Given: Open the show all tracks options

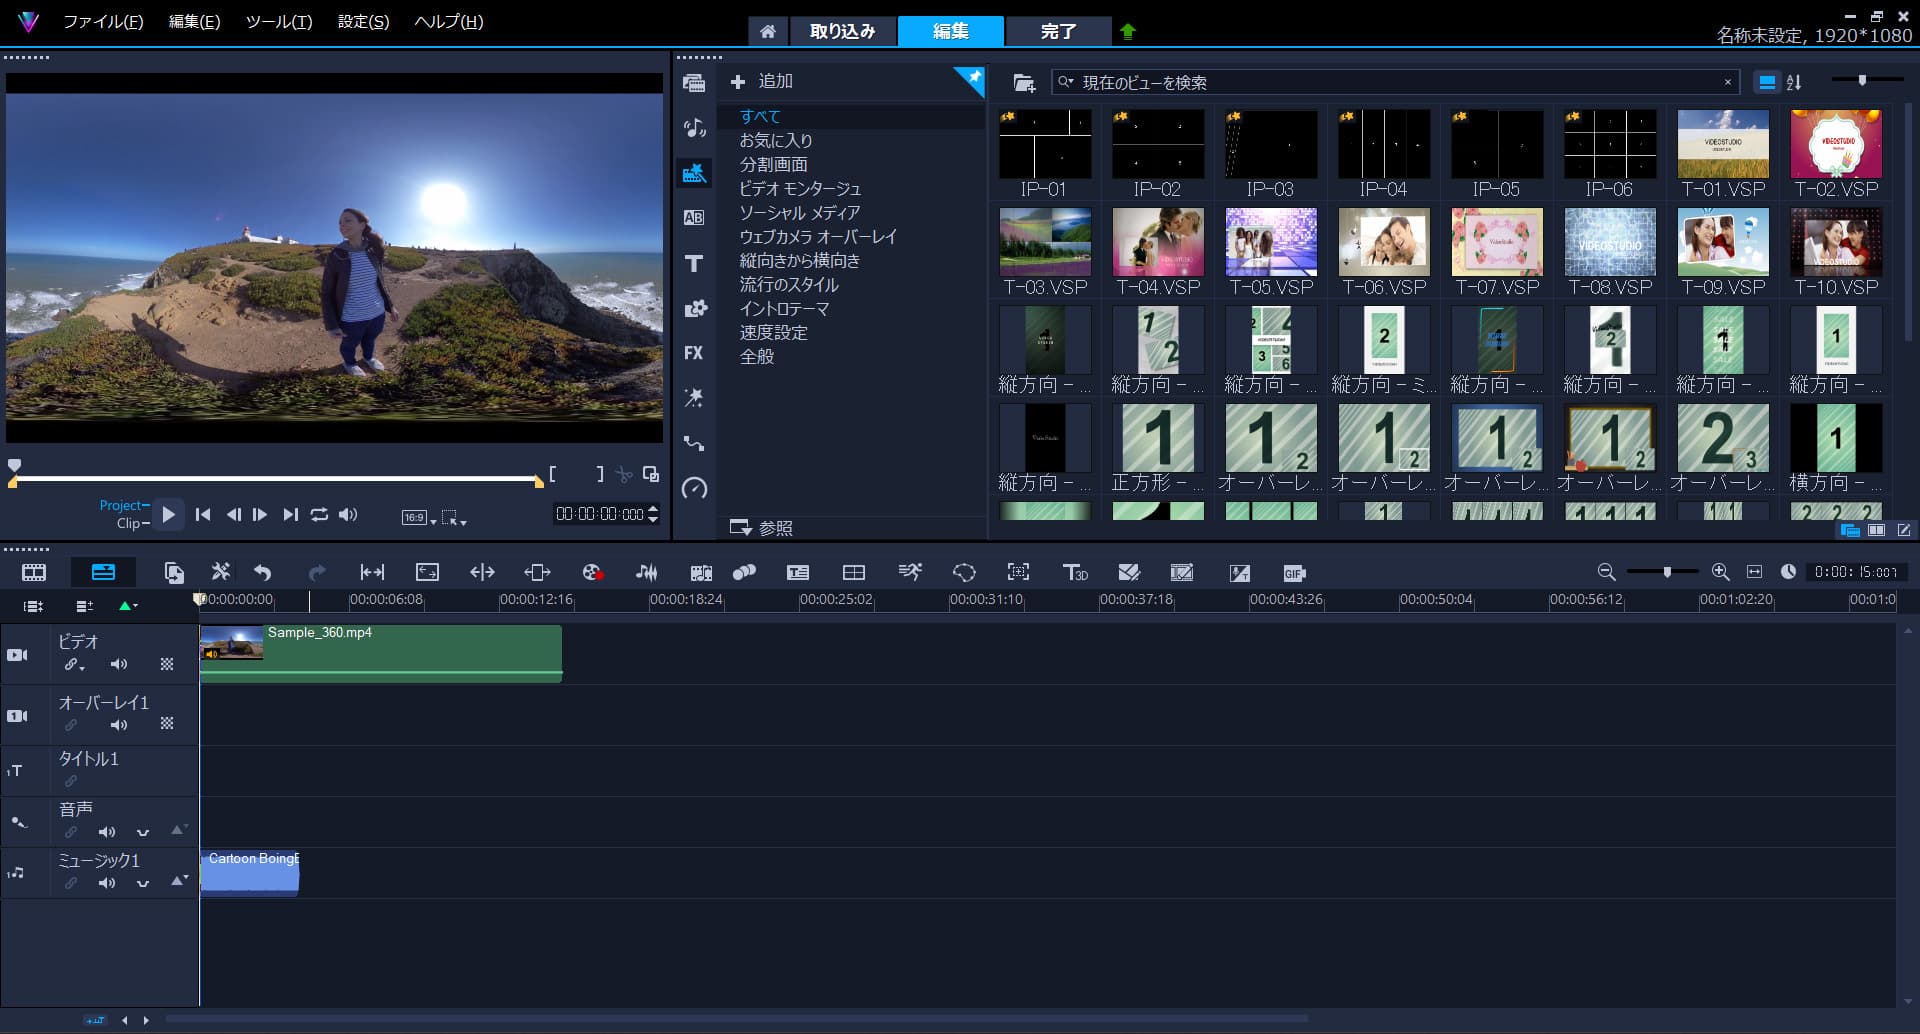Looking at the screenshot, I should [x=34, y=605].
